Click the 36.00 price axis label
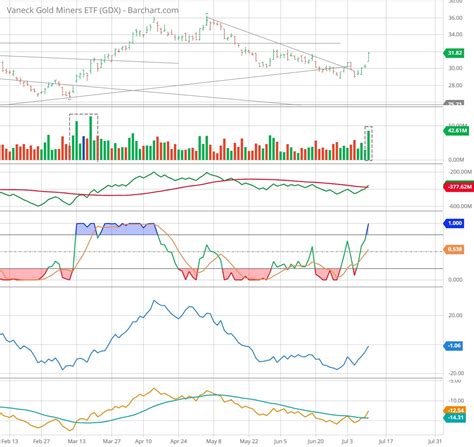The width and height of the screenshot is (474, 447). pyautogui.click(x=455, y=18)
